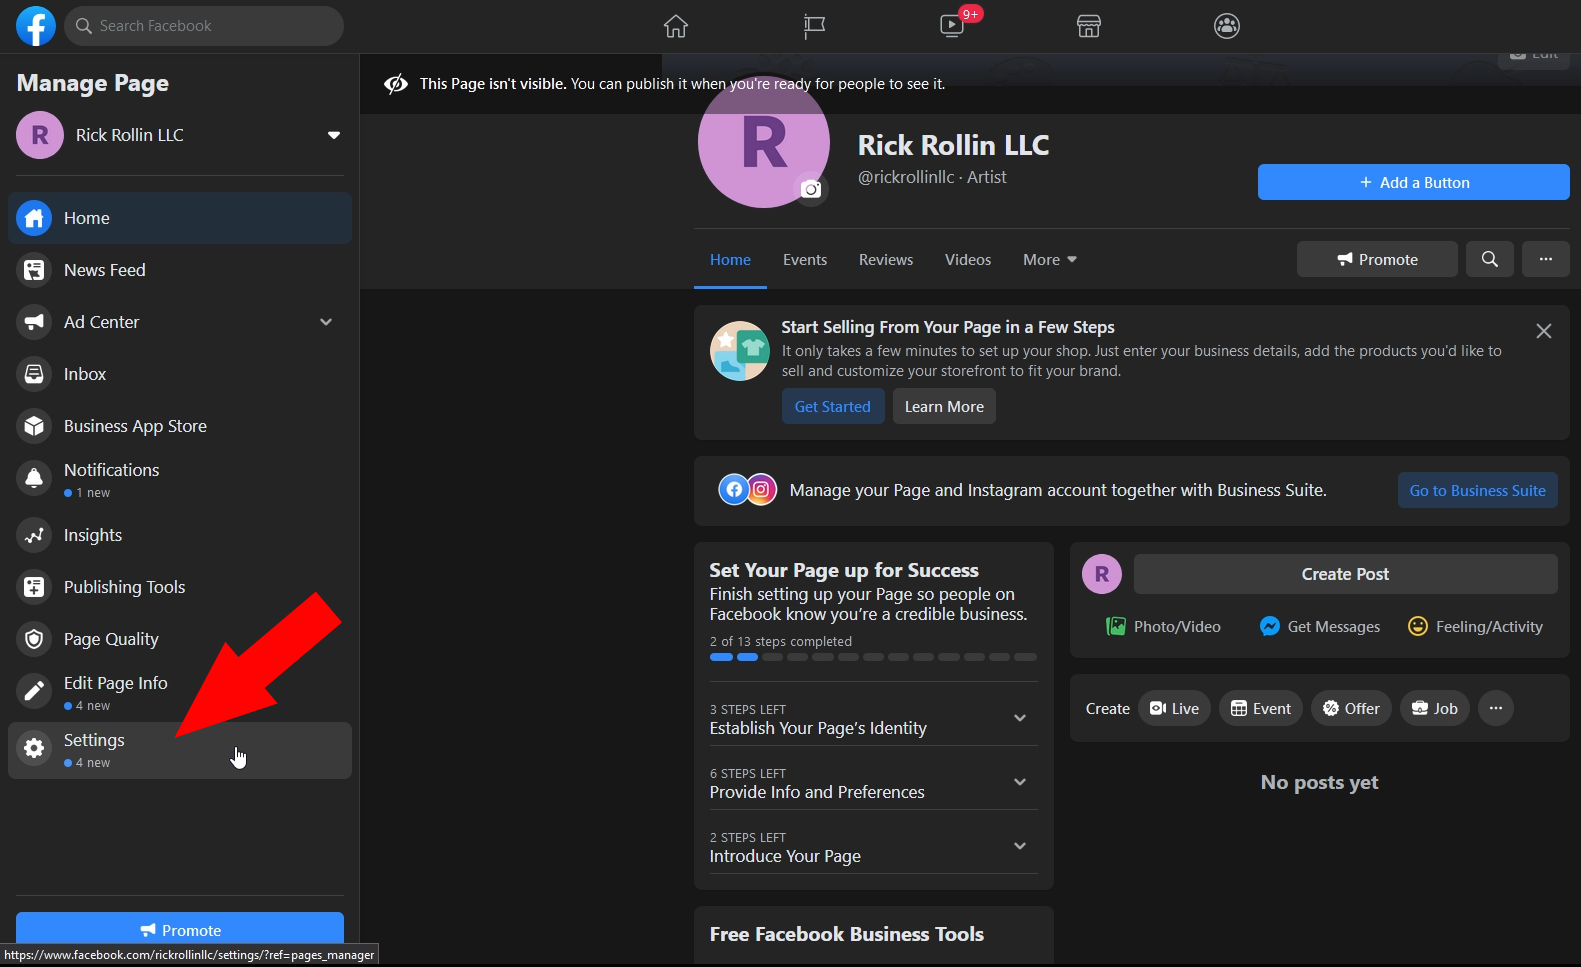
Task: Click the Facebook logo icon
Action: (x=36, y=26)
